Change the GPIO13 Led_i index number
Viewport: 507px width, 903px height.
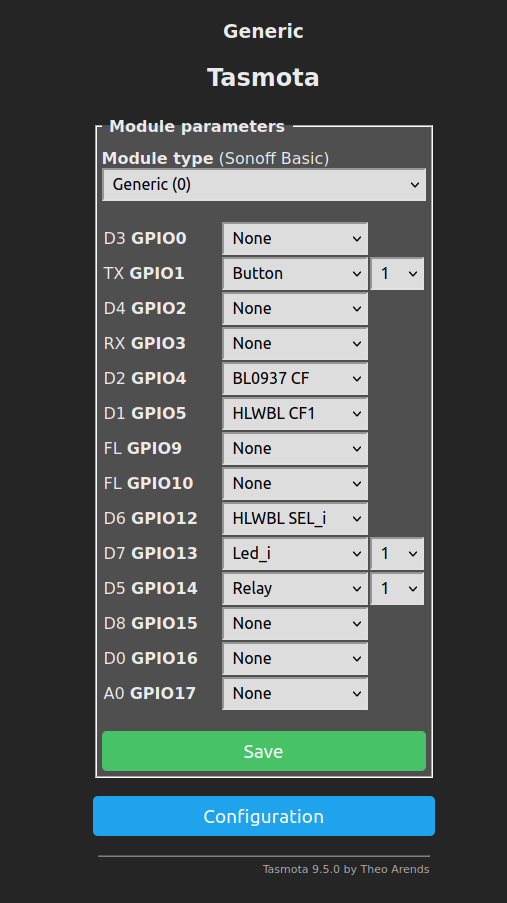(397, 554)
